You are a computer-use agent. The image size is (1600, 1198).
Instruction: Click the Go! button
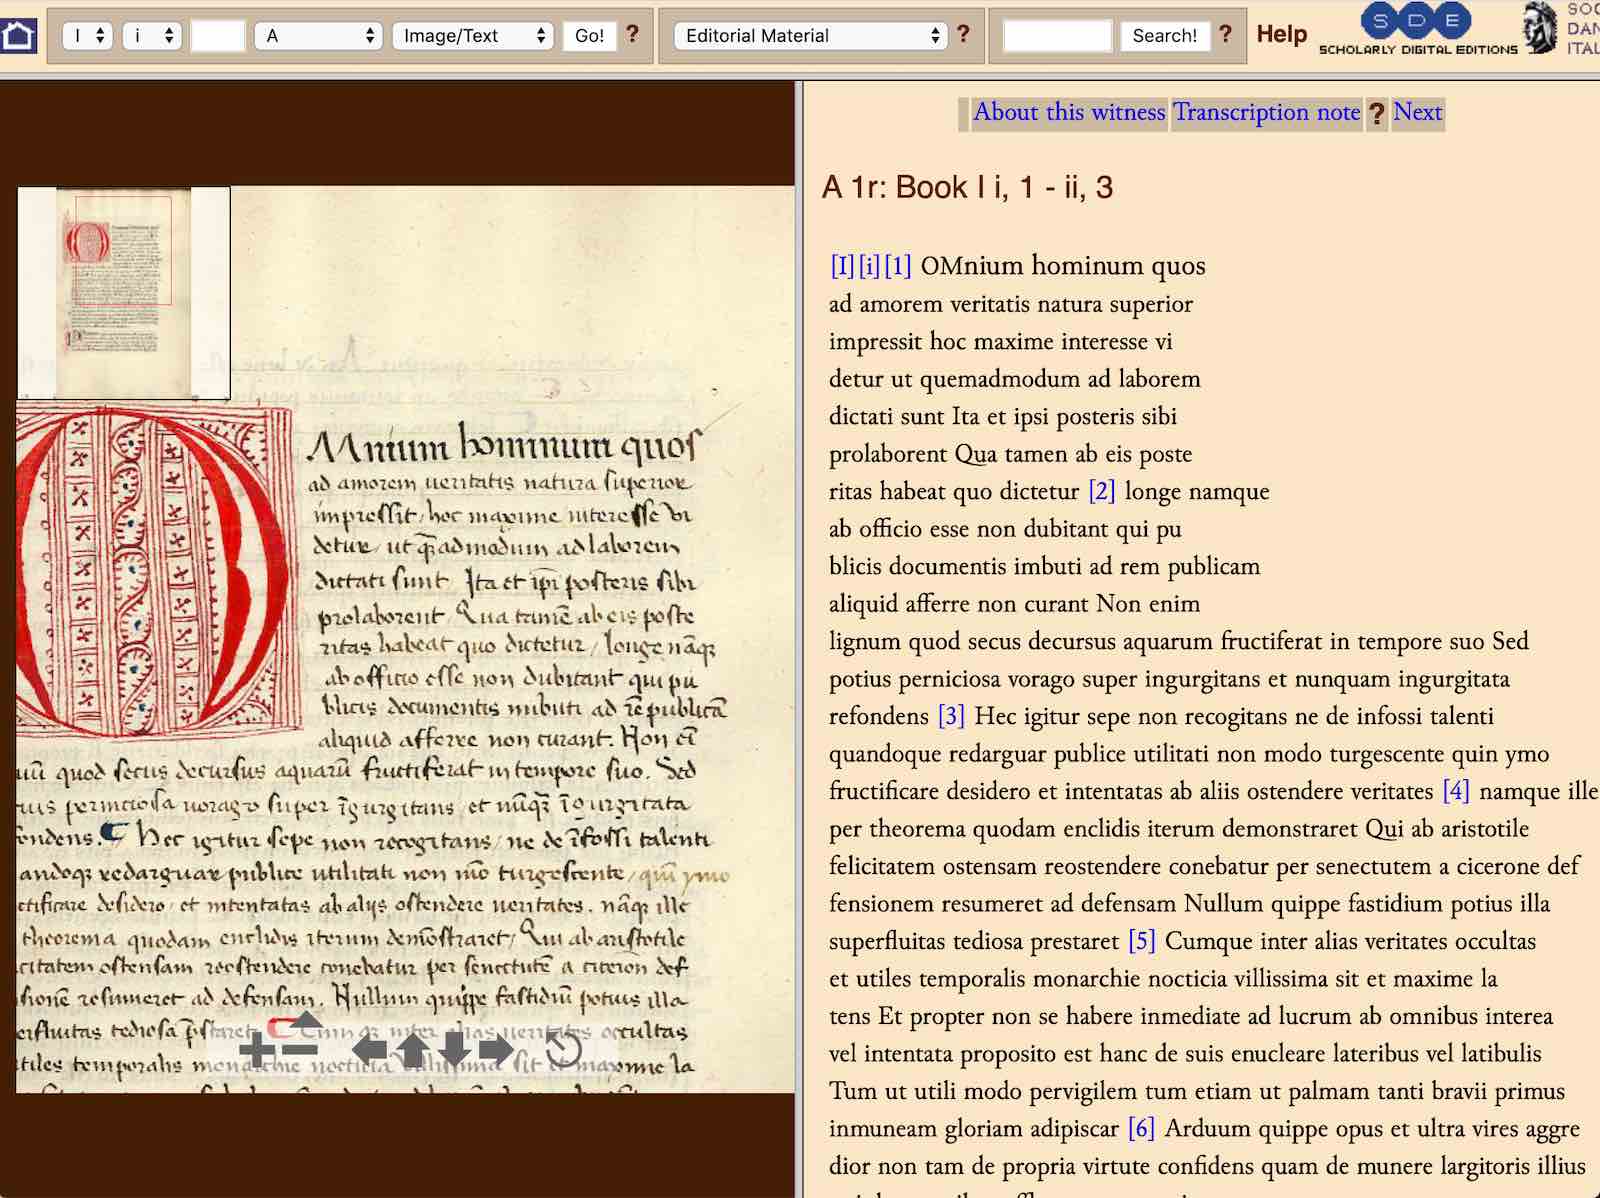(589, 36)
